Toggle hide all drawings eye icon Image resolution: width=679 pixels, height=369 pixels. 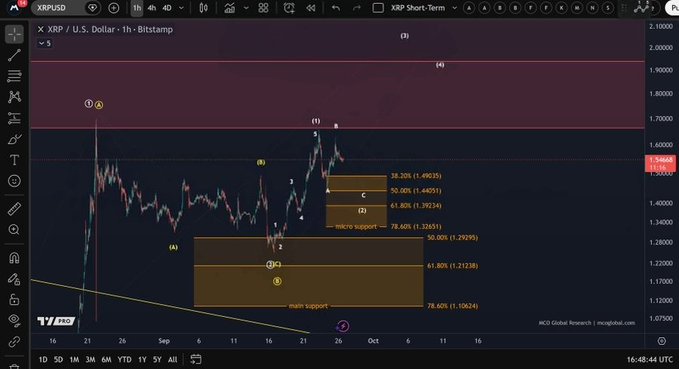tap(14, 320)
